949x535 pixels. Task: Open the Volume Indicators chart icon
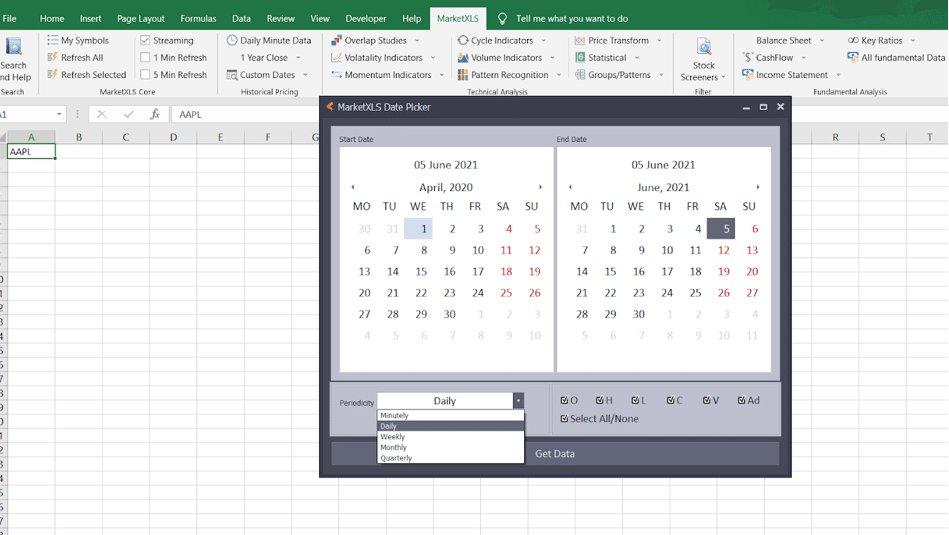[463, 58]
